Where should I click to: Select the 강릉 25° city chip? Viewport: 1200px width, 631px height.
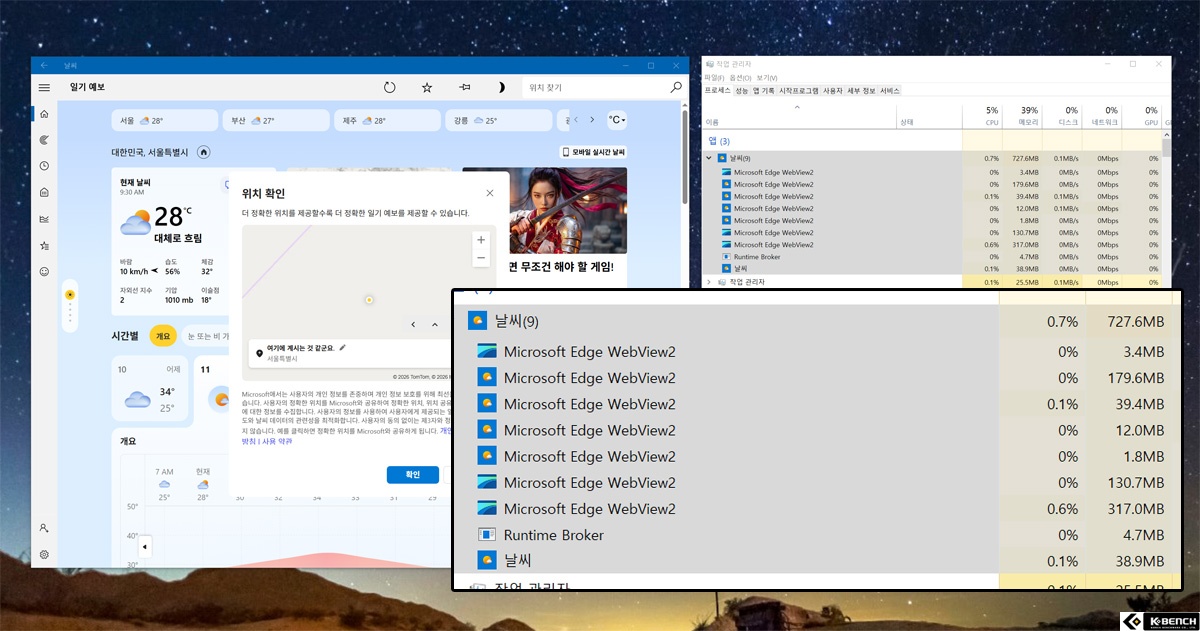[500, 120]
